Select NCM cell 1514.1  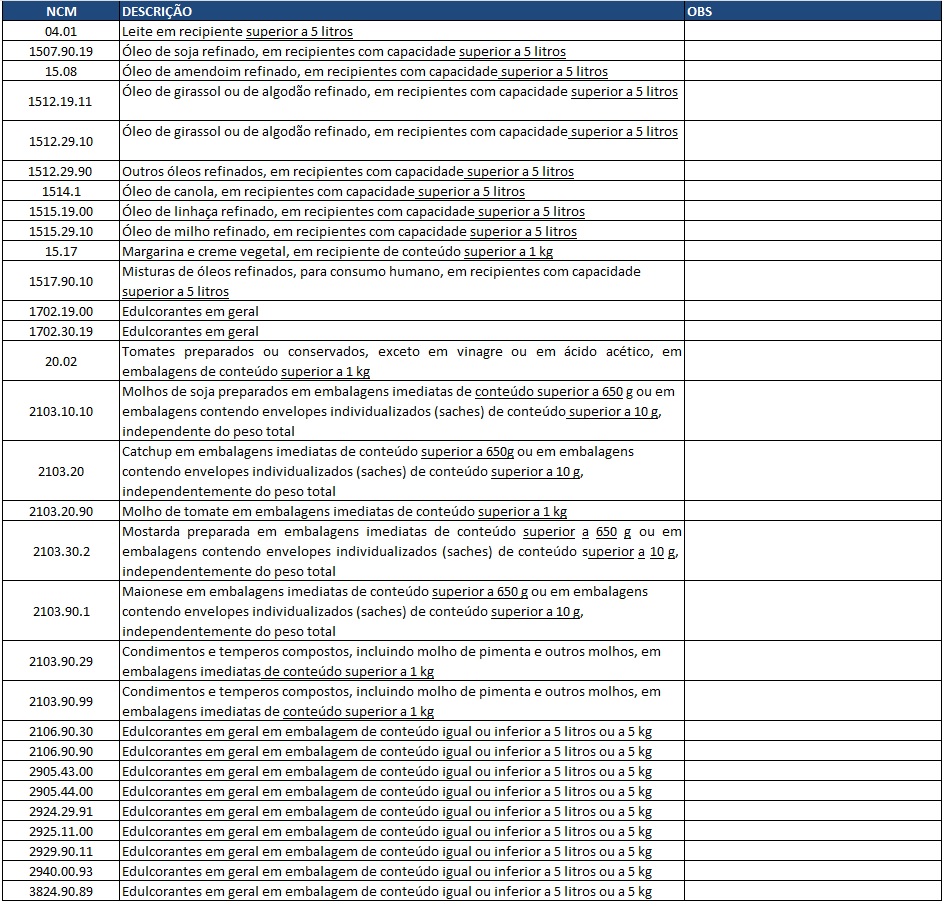click(x=61, y=191)
